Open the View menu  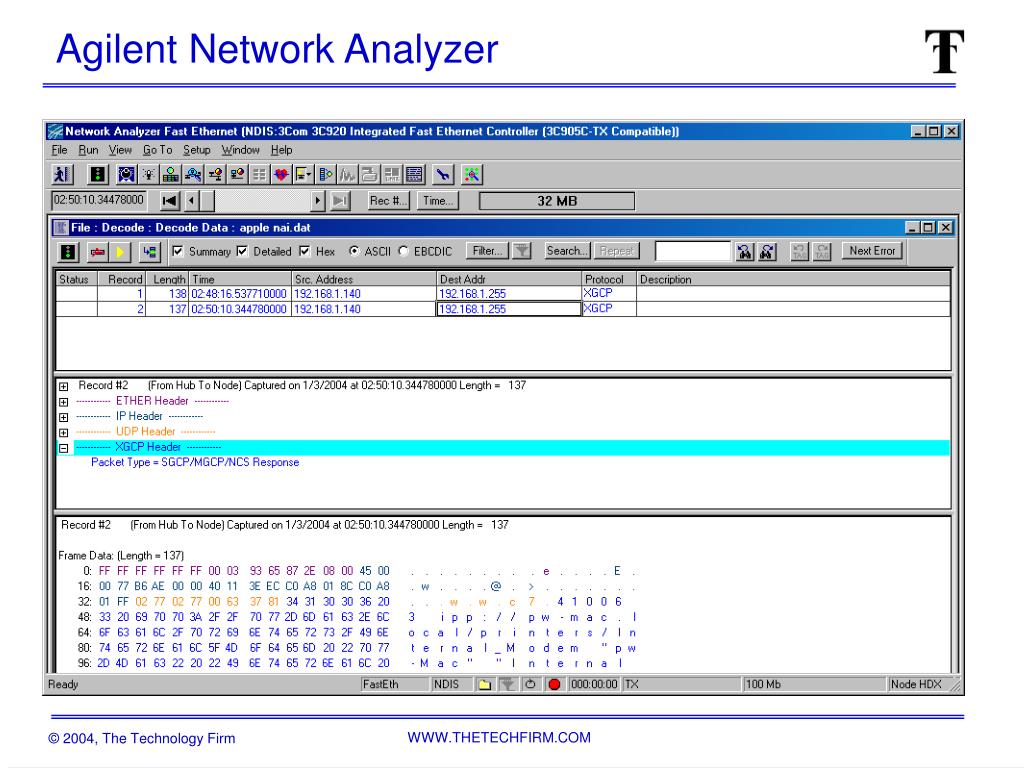coord(120,150)
